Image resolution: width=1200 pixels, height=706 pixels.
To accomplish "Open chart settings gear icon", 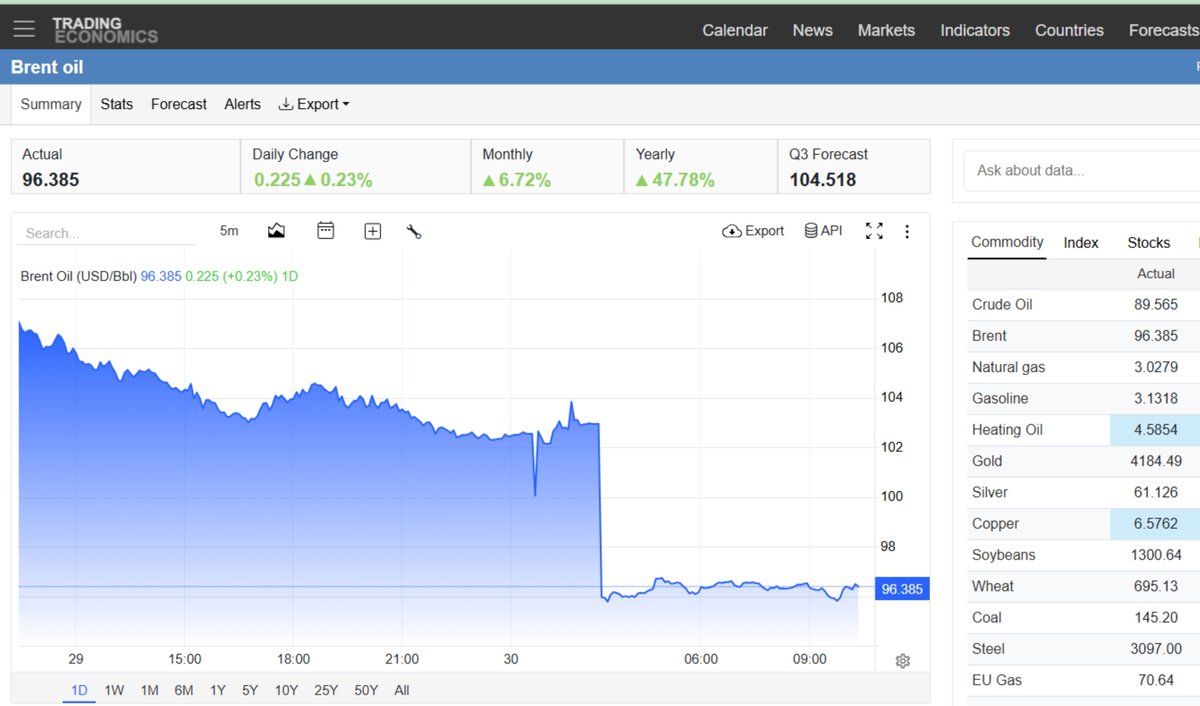I will pyautogui.click(x=903, y=661).
